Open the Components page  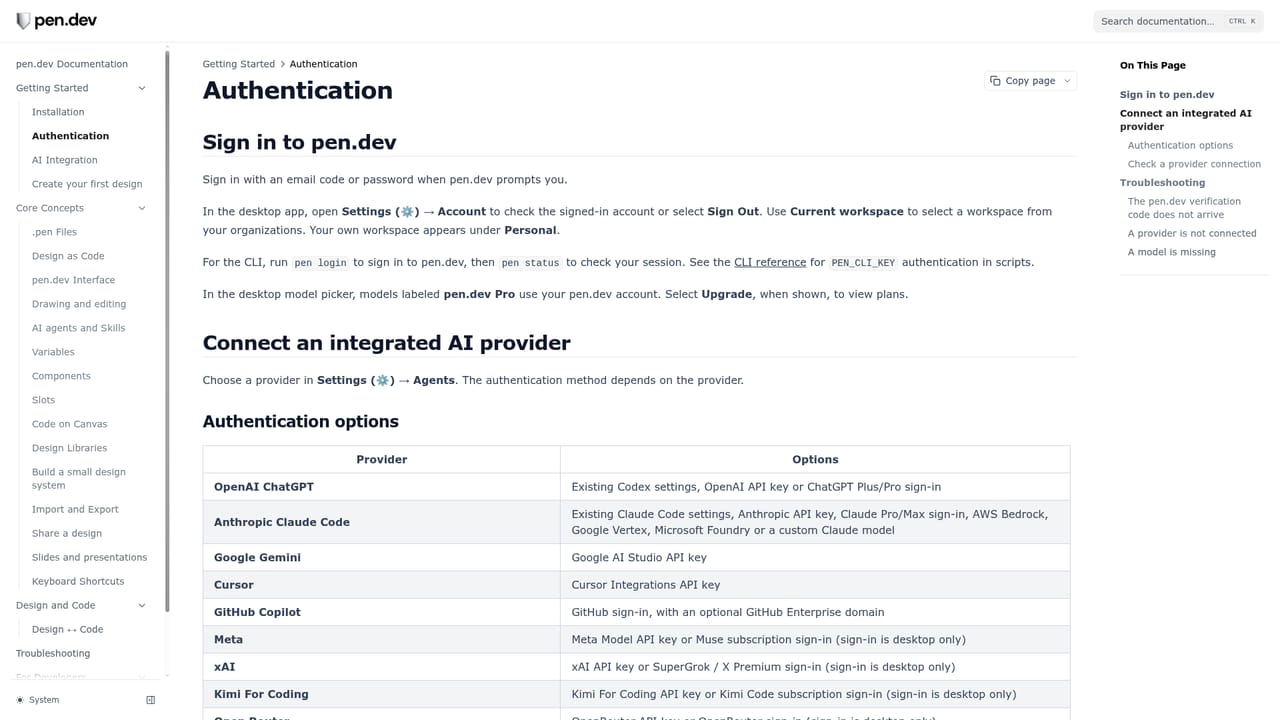click(x=61, y=376)
